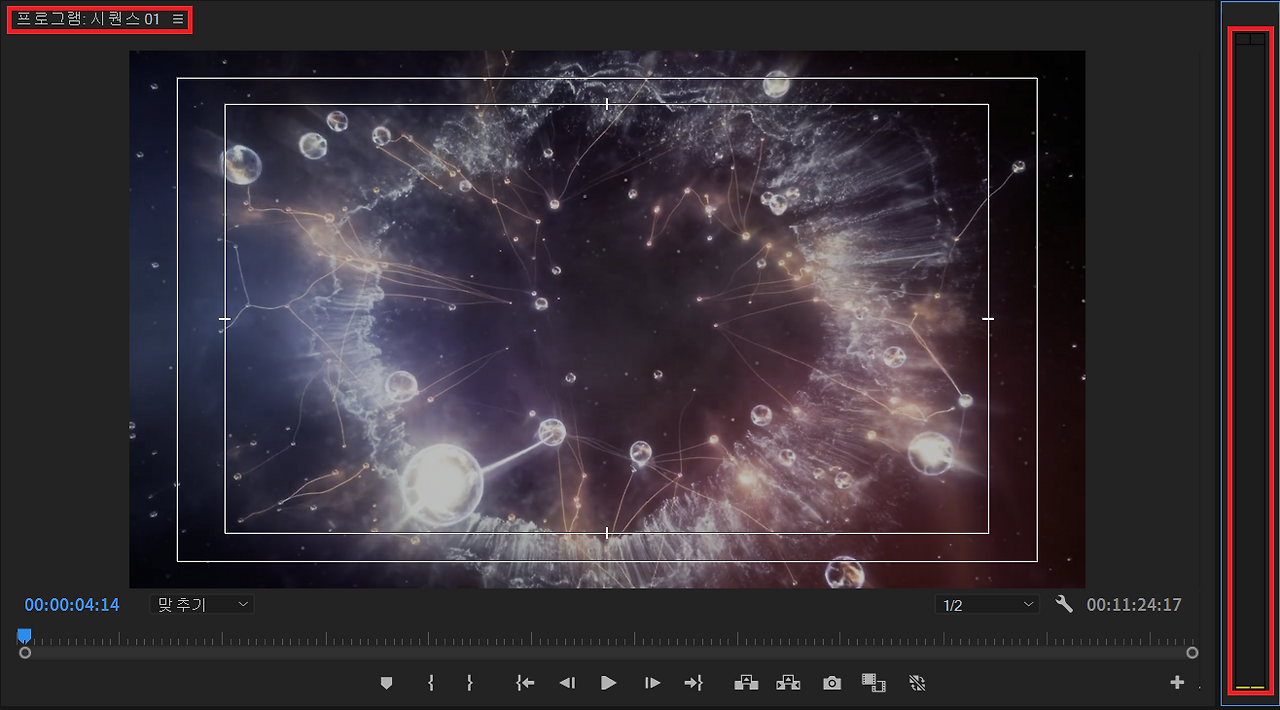Jump to the In point
The height and width of the screenshot is (710, 1280).
[525, 683]
